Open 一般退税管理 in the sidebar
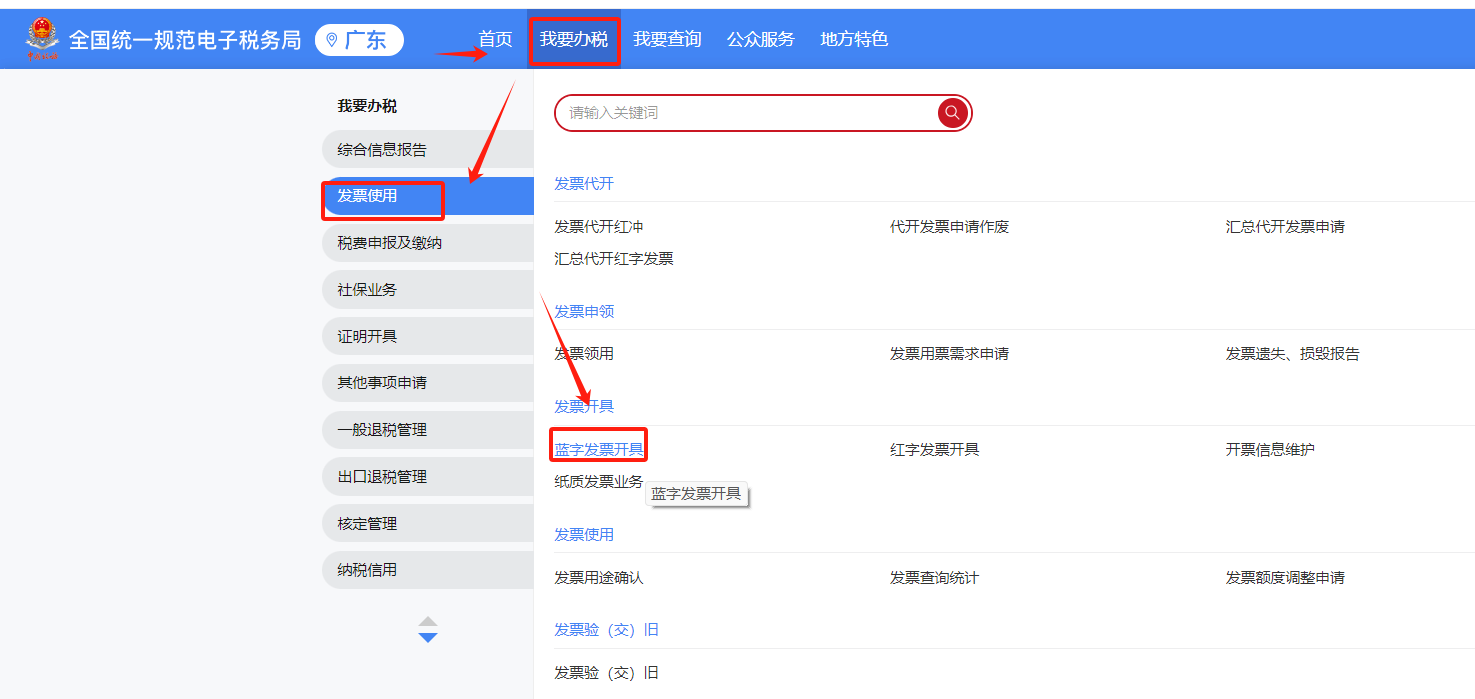The width and height of the screenshot is (1475, 699). pyautogui.click(x=428, y=430)
